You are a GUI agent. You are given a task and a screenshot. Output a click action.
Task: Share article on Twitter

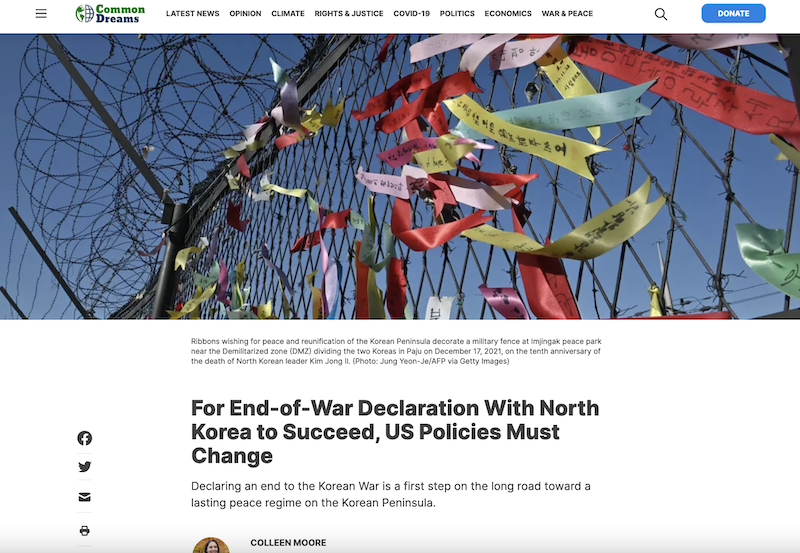[85, 467]
